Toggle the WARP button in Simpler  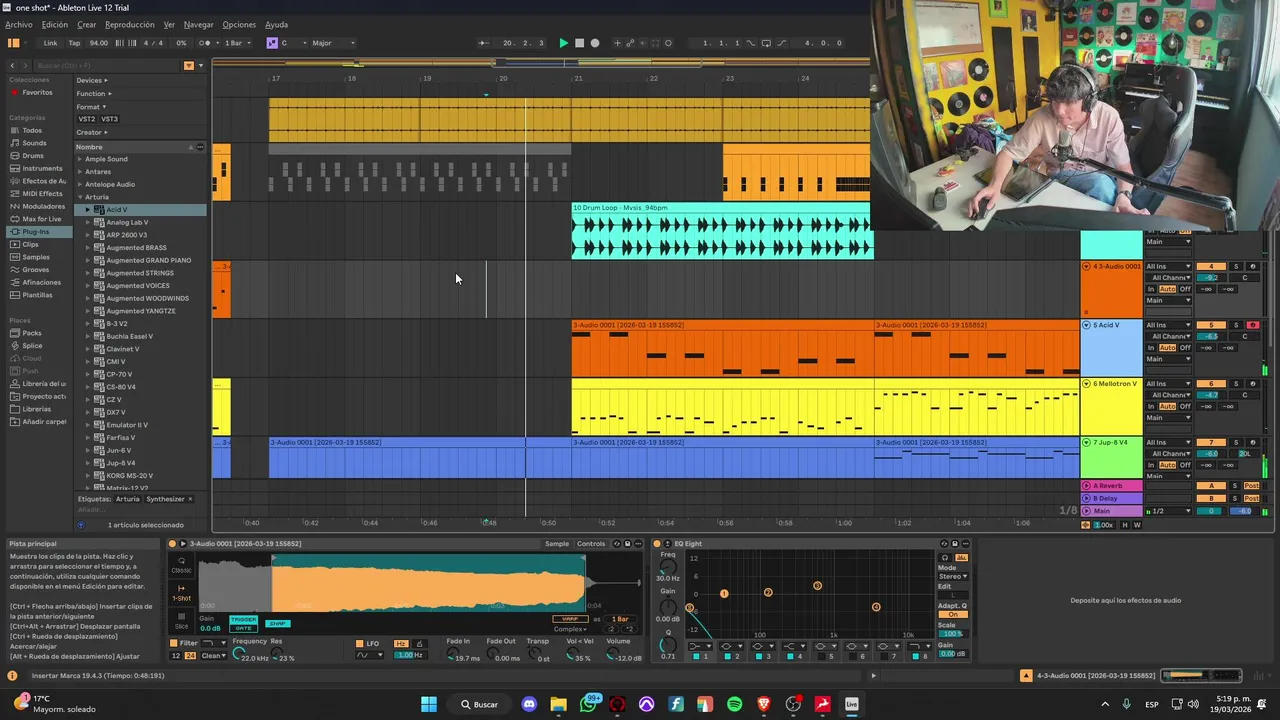pyautogui.click(x=570, y=619)
